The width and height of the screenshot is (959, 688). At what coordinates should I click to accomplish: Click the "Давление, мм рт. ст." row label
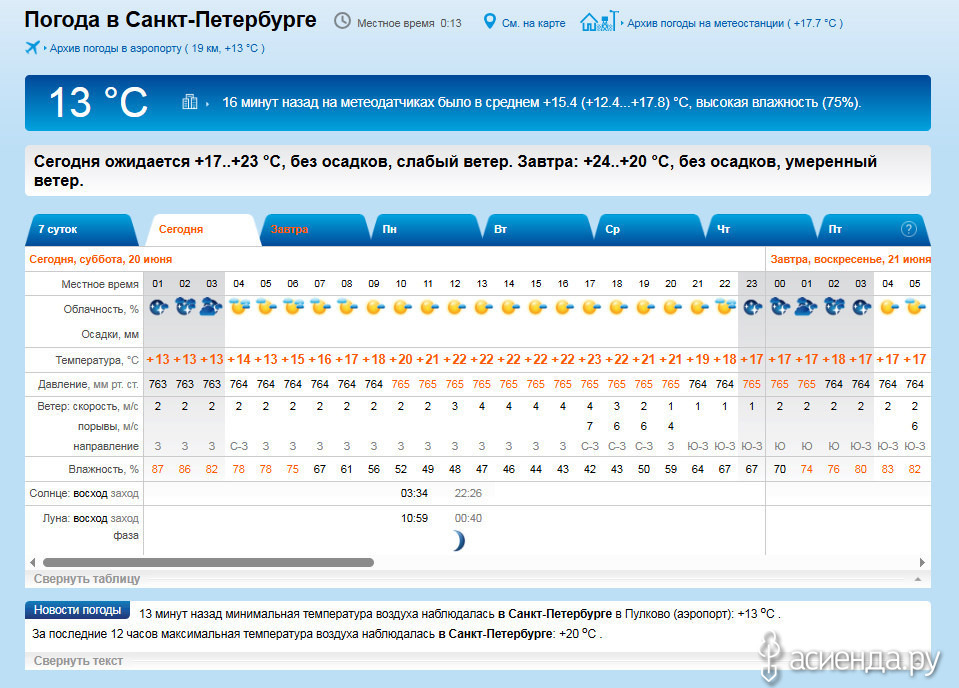coord(88,384)
